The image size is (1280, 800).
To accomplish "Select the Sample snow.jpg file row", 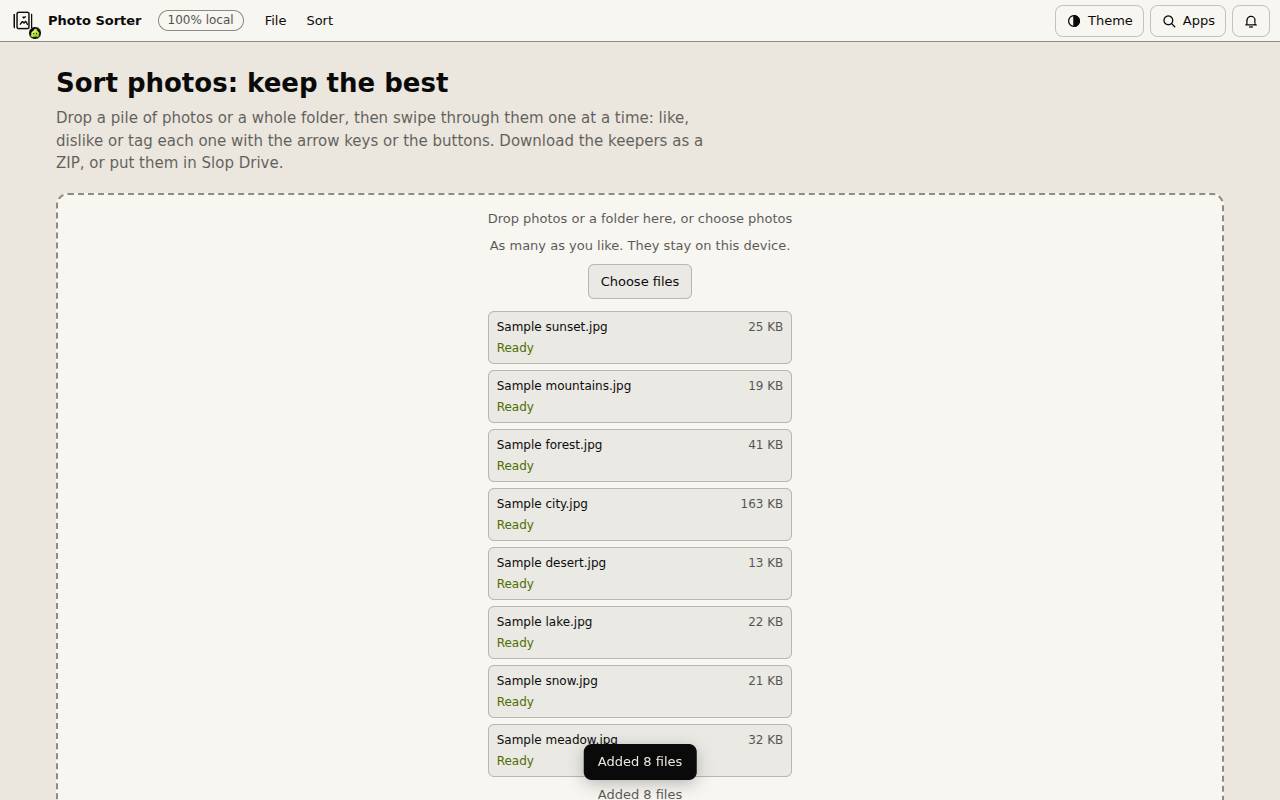I will click(x=640, y=691).
